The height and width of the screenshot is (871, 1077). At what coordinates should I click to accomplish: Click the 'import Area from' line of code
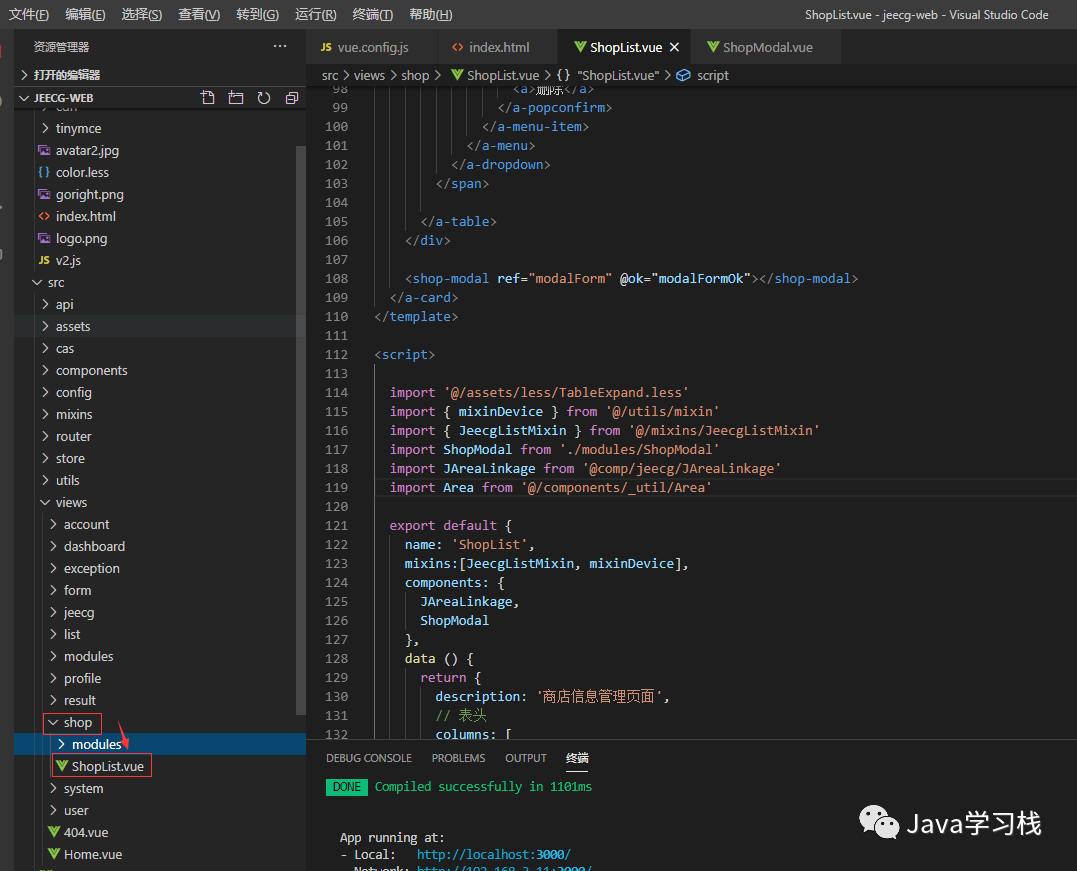[550, 487]
